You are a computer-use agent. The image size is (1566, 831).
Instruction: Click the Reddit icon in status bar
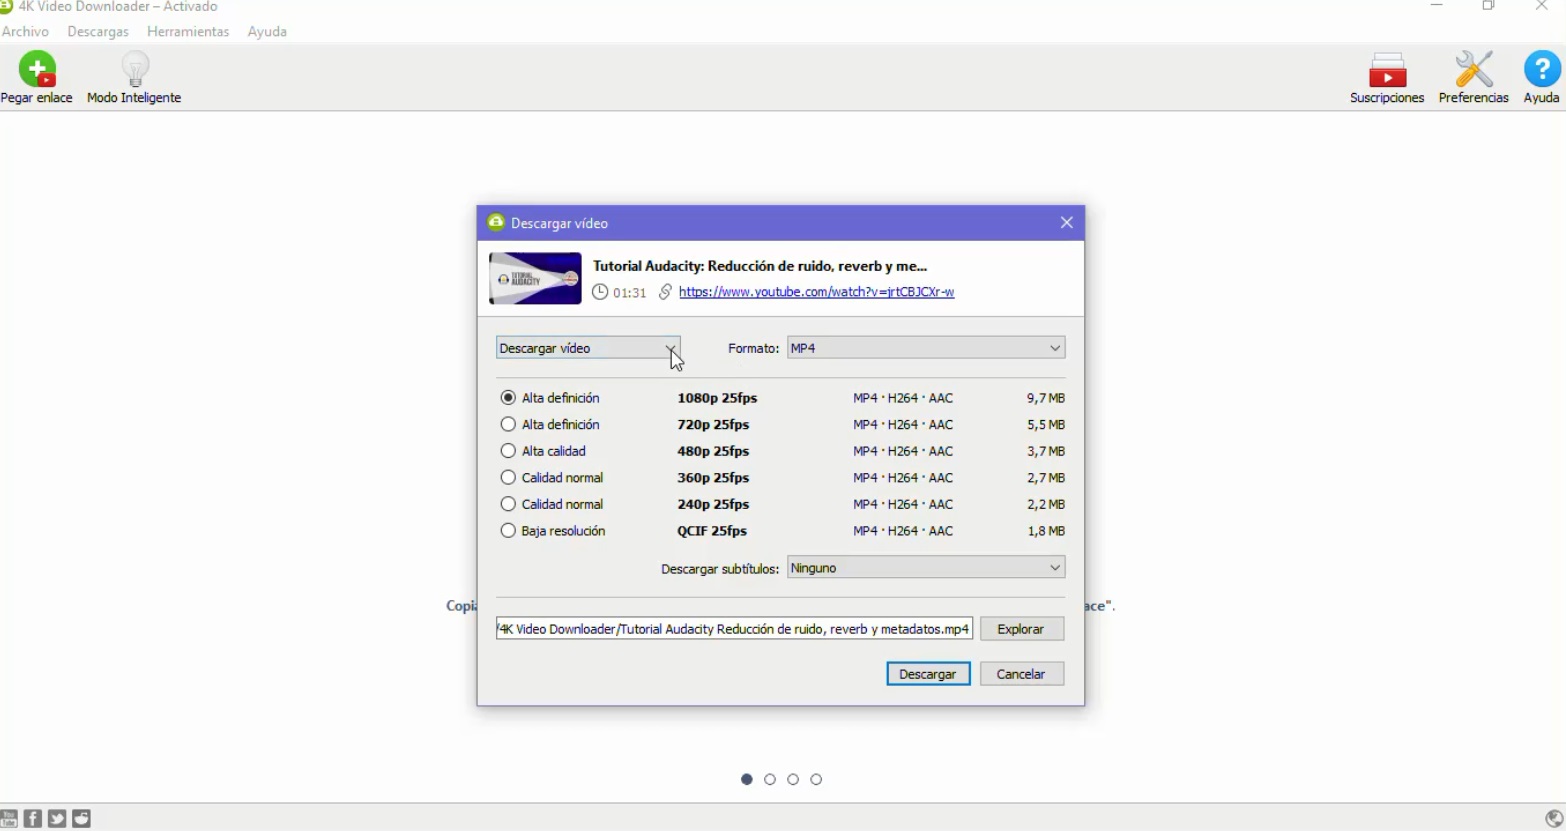[82, 818]
